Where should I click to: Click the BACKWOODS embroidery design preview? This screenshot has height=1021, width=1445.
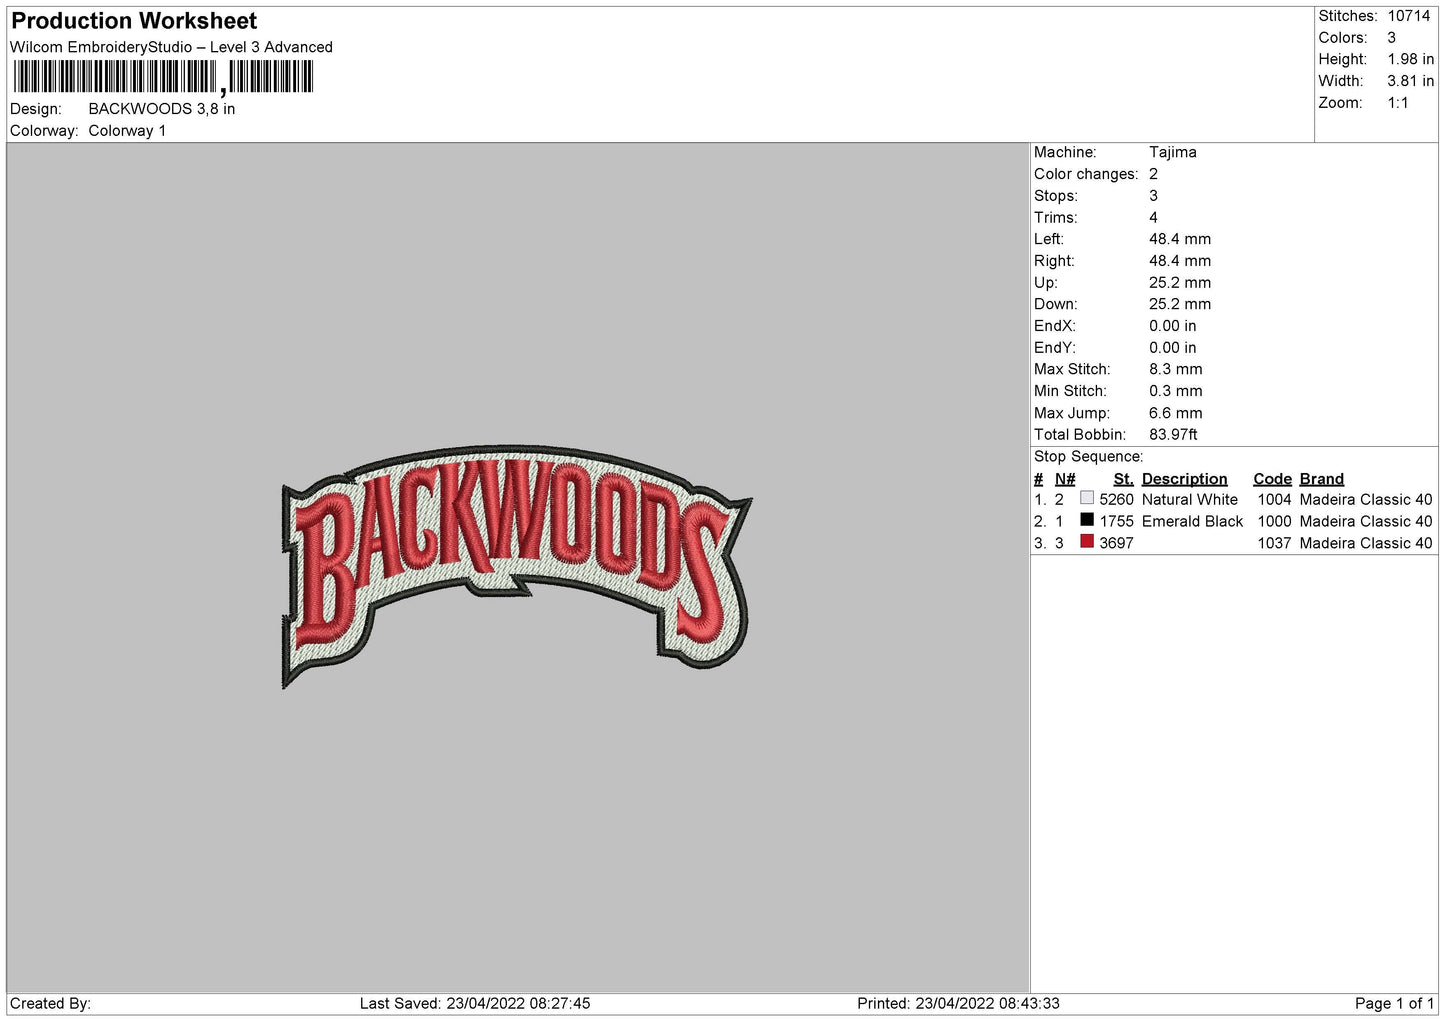(x=516, y=566)
